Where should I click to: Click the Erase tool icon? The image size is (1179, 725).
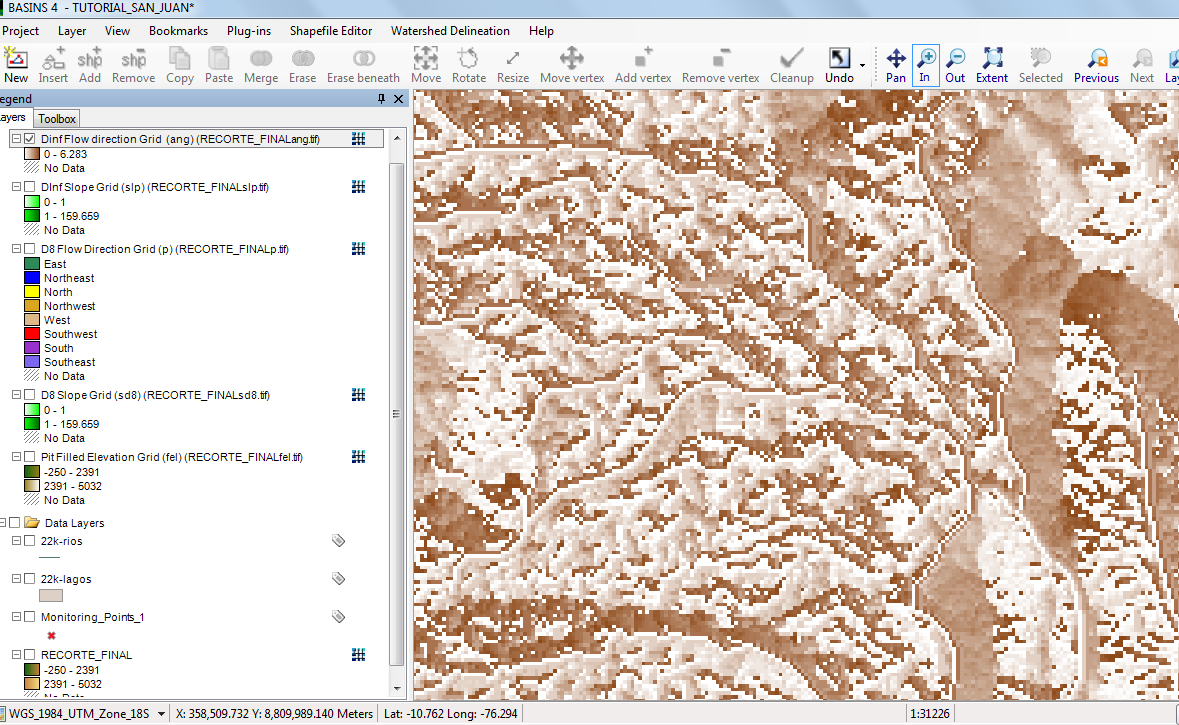pos(302,65)
